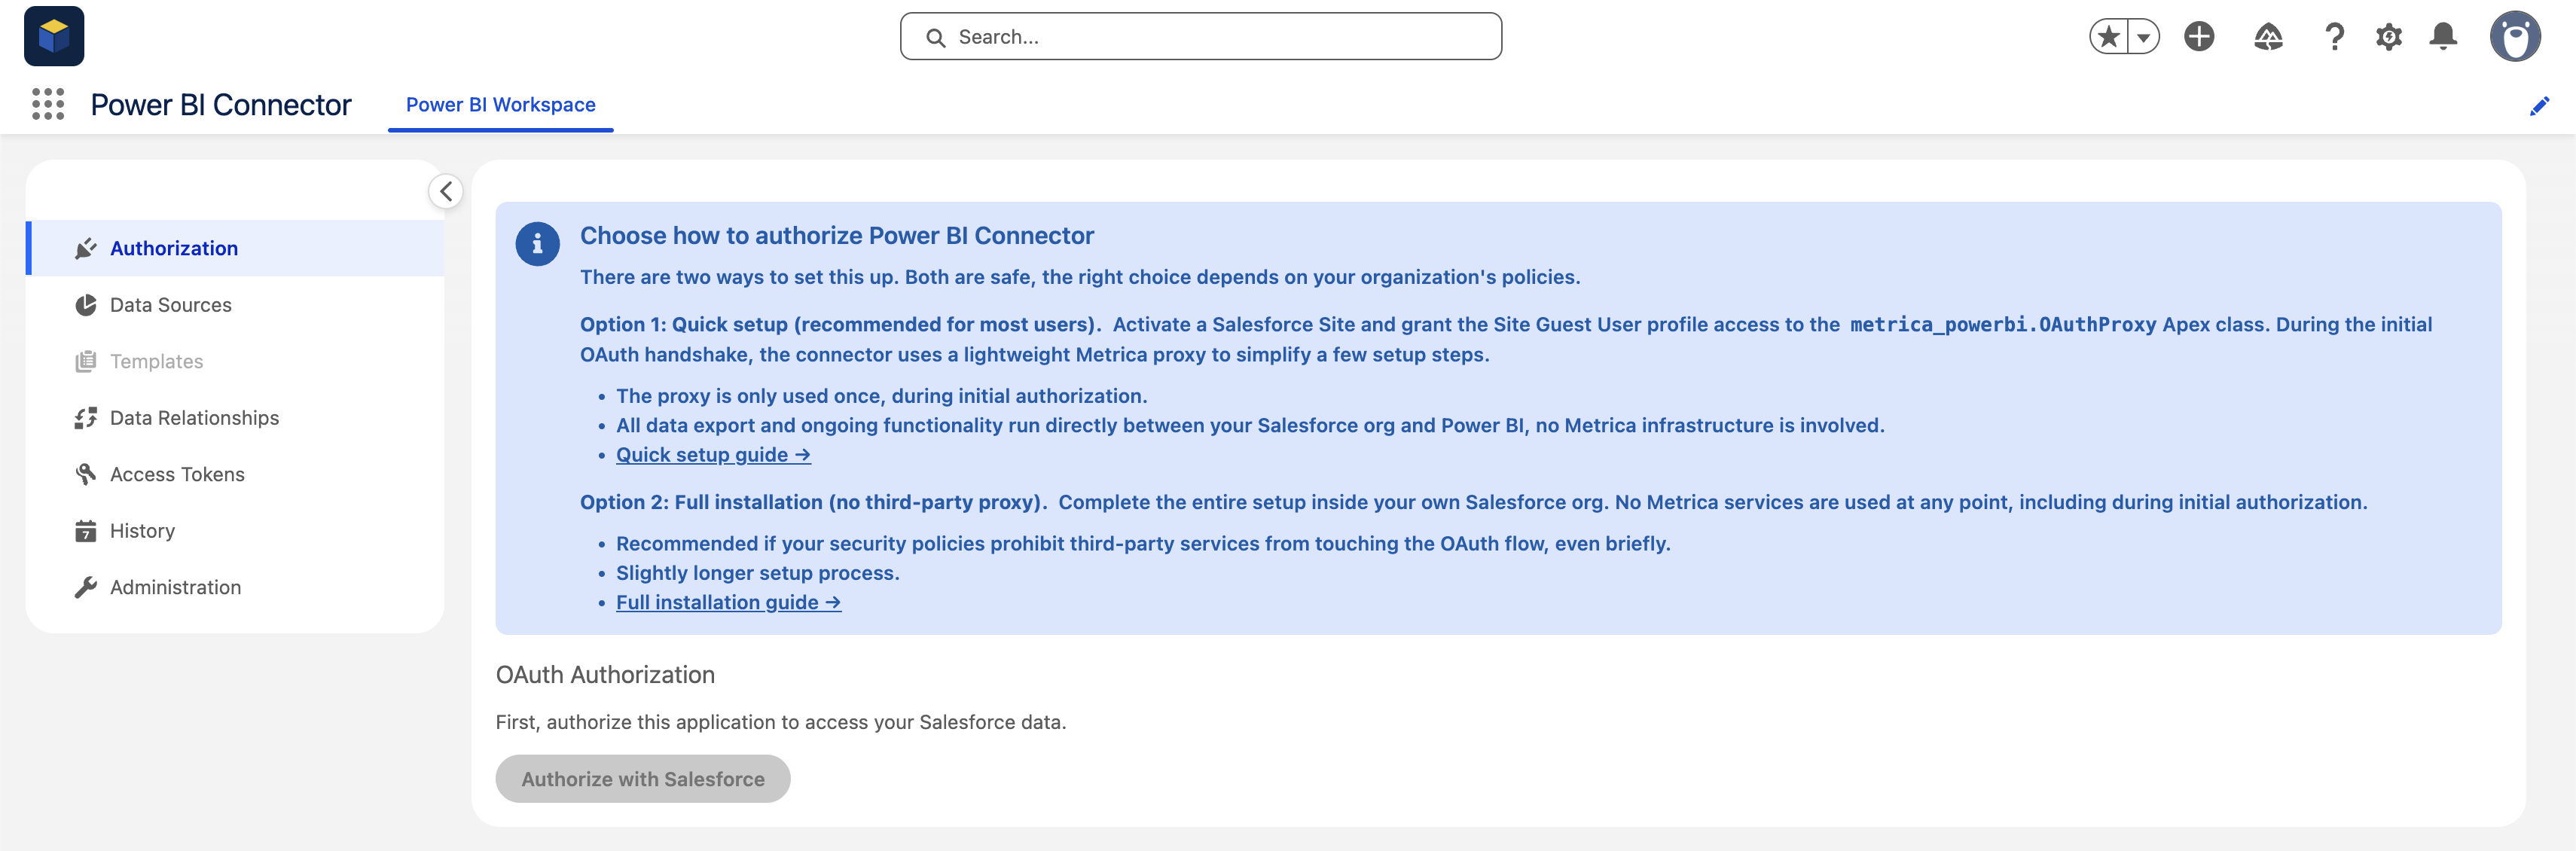Click the OAuth Authorization heading

coord(605,675)
